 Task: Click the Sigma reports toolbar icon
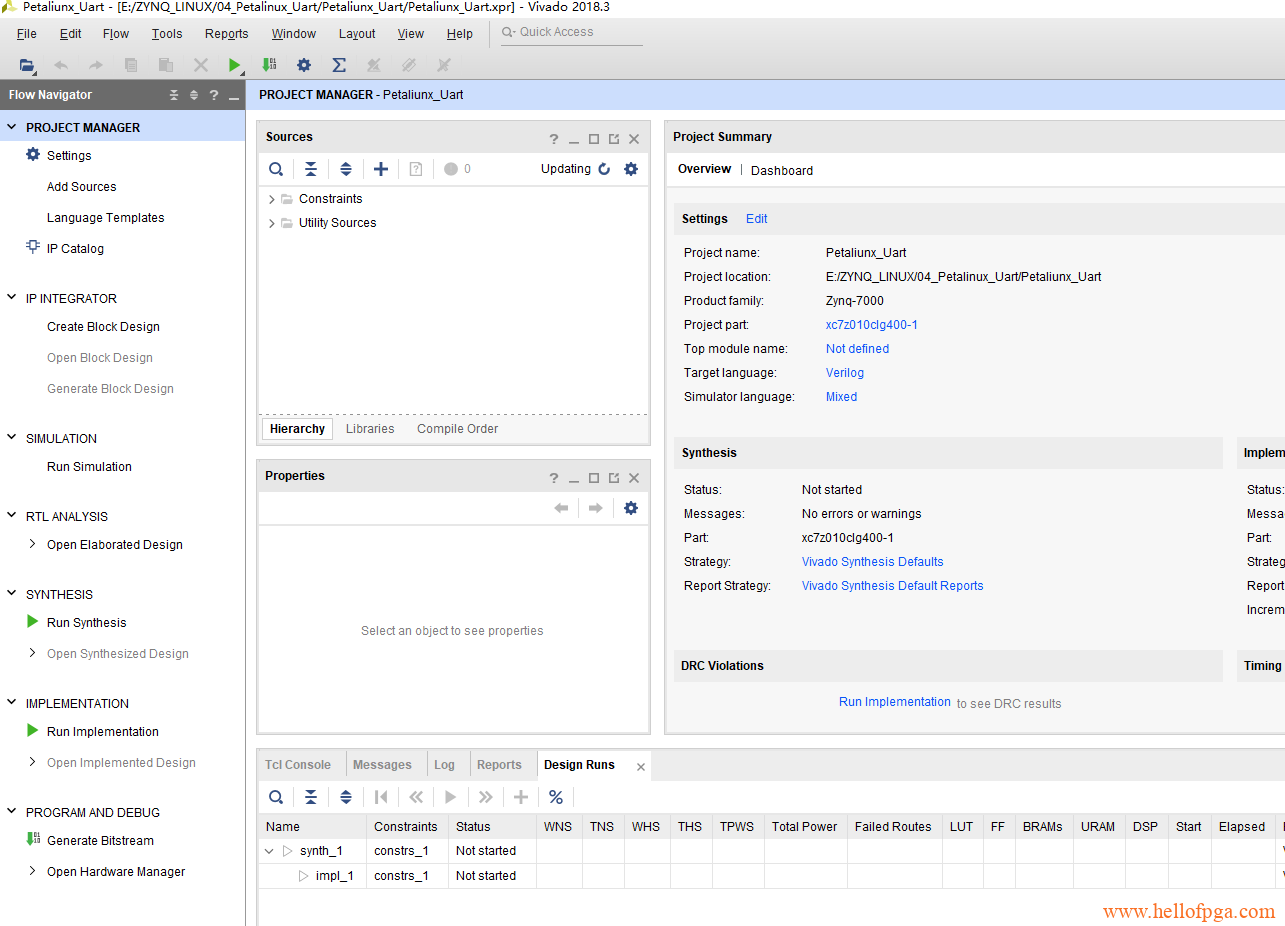click(339, 65)
